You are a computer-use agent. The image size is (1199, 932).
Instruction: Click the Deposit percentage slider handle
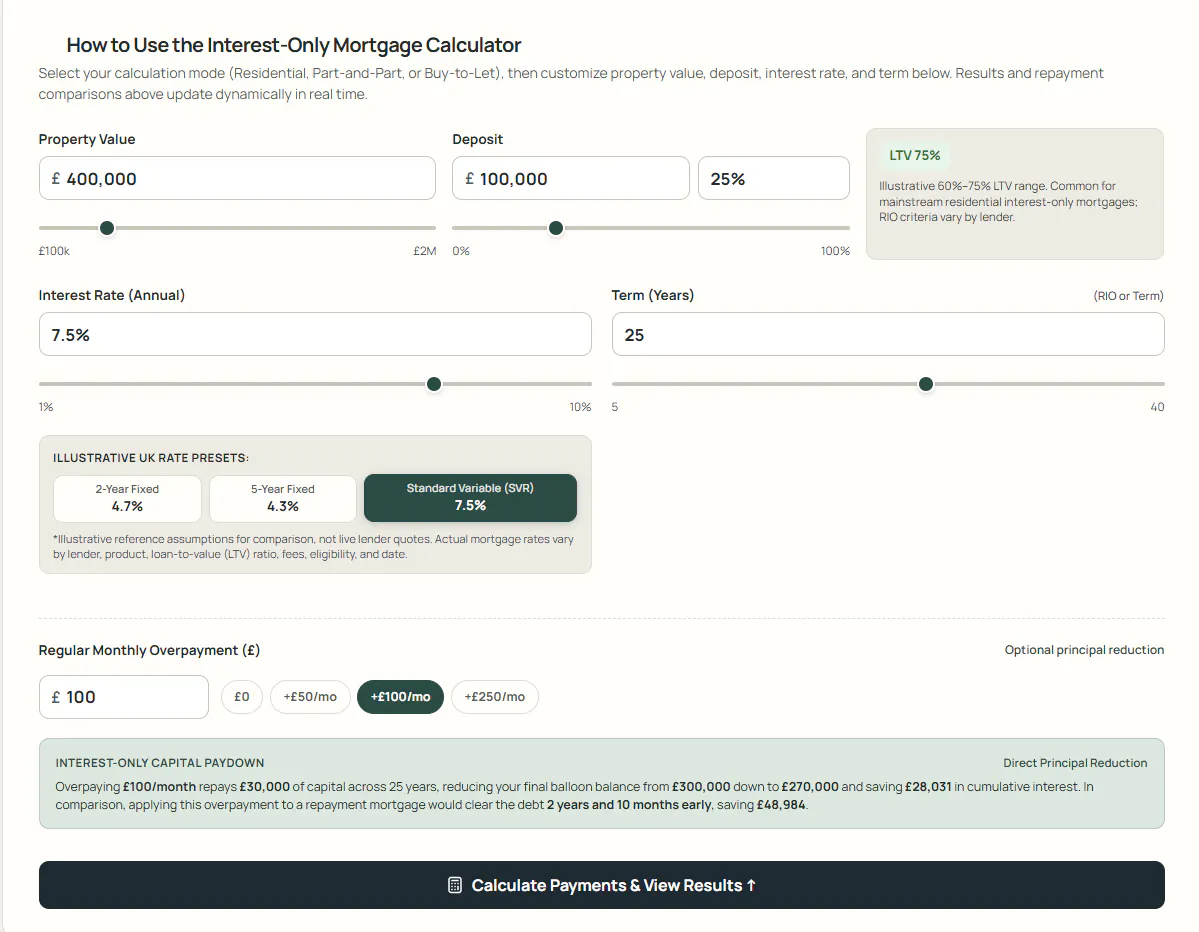[556, 228]
